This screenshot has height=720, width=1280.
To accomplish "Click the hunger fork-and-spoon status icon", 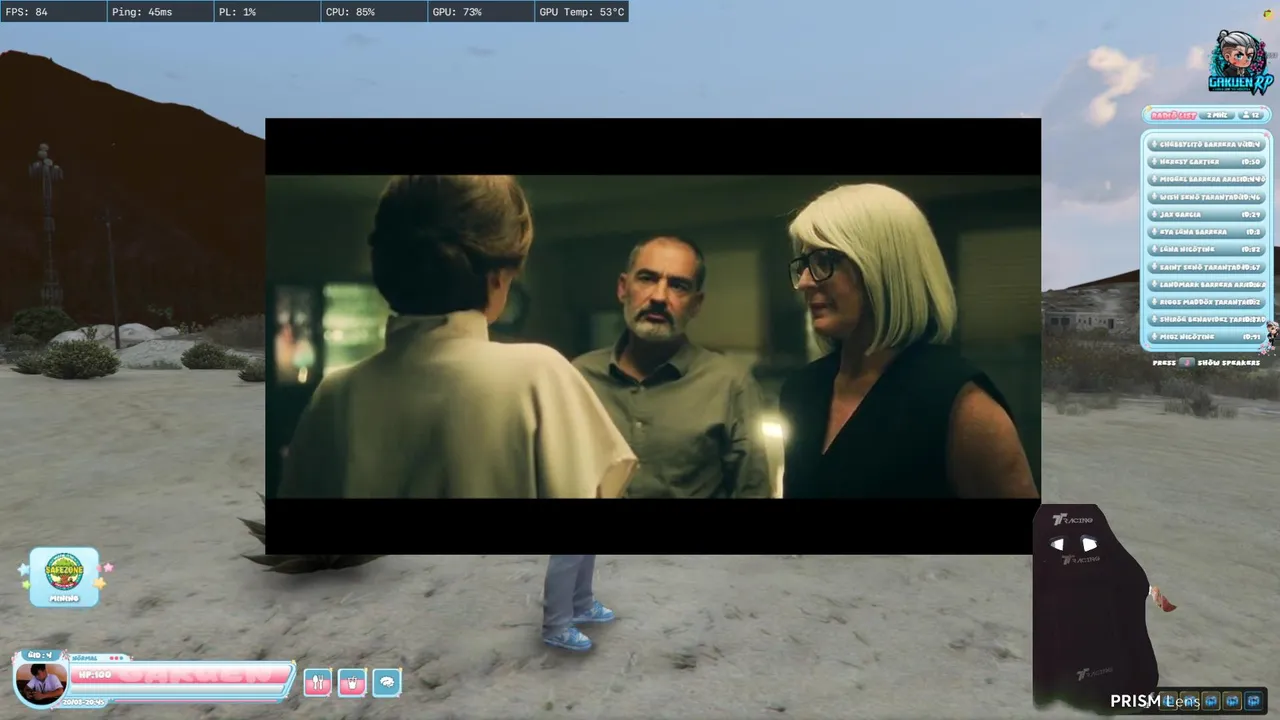I will (x=317, y=682).
